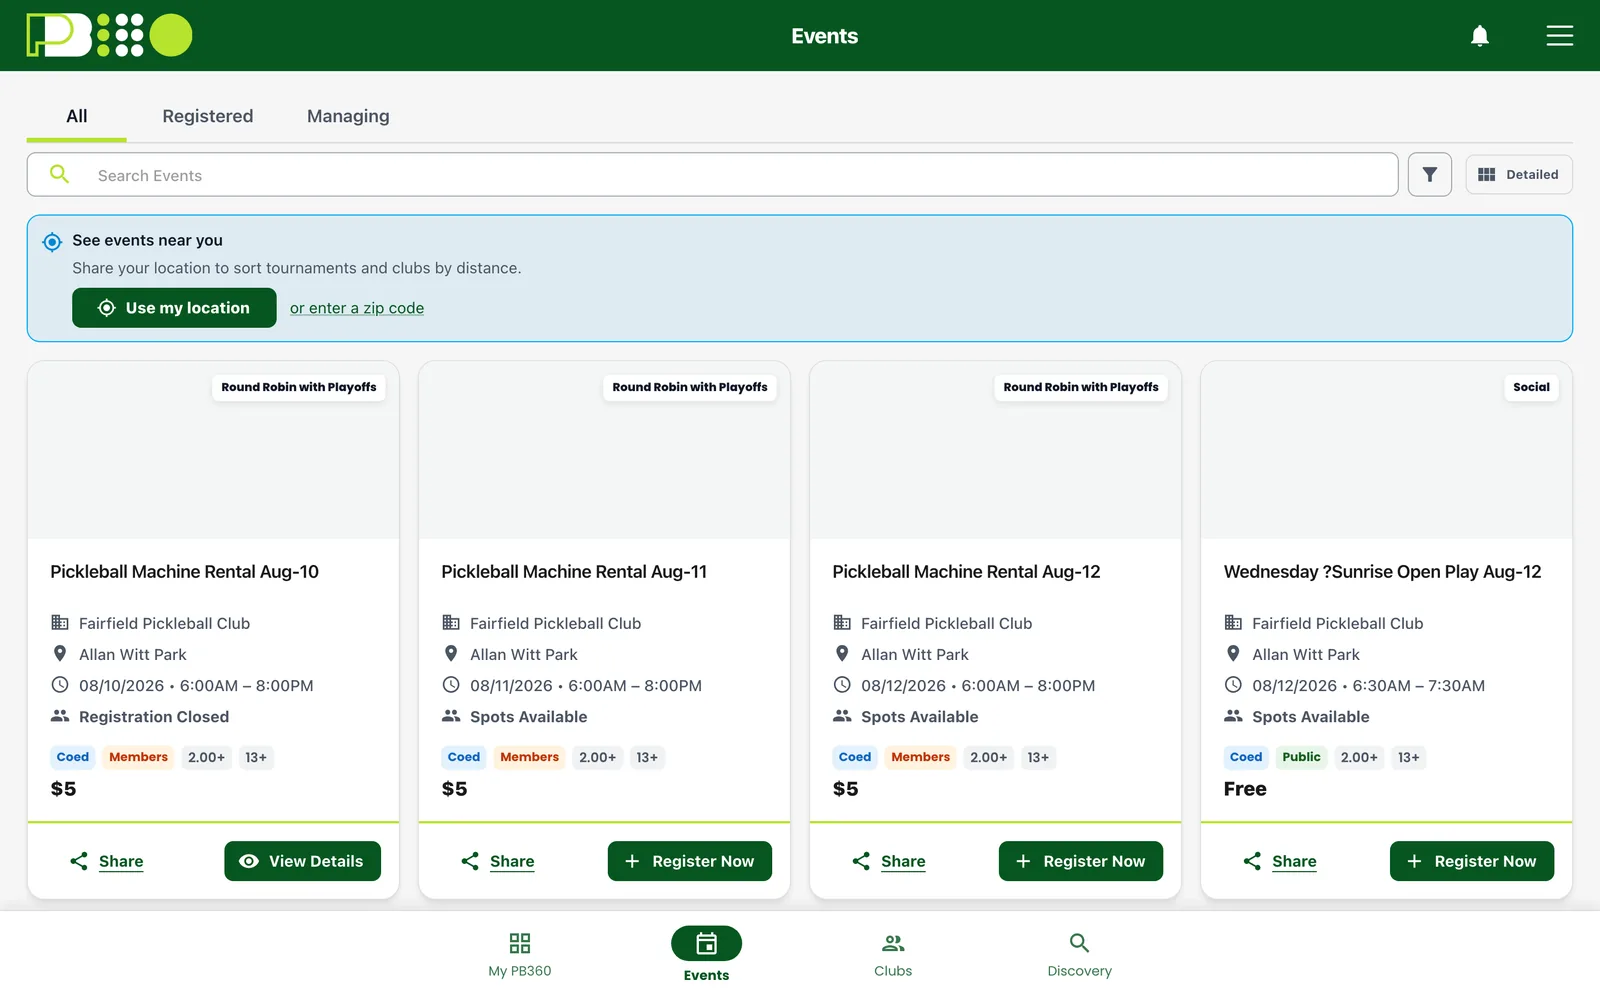1600x1000 pixels.
Task: Open the hamburger menu
Action: pyautogui.click(x=1560, y=36)
